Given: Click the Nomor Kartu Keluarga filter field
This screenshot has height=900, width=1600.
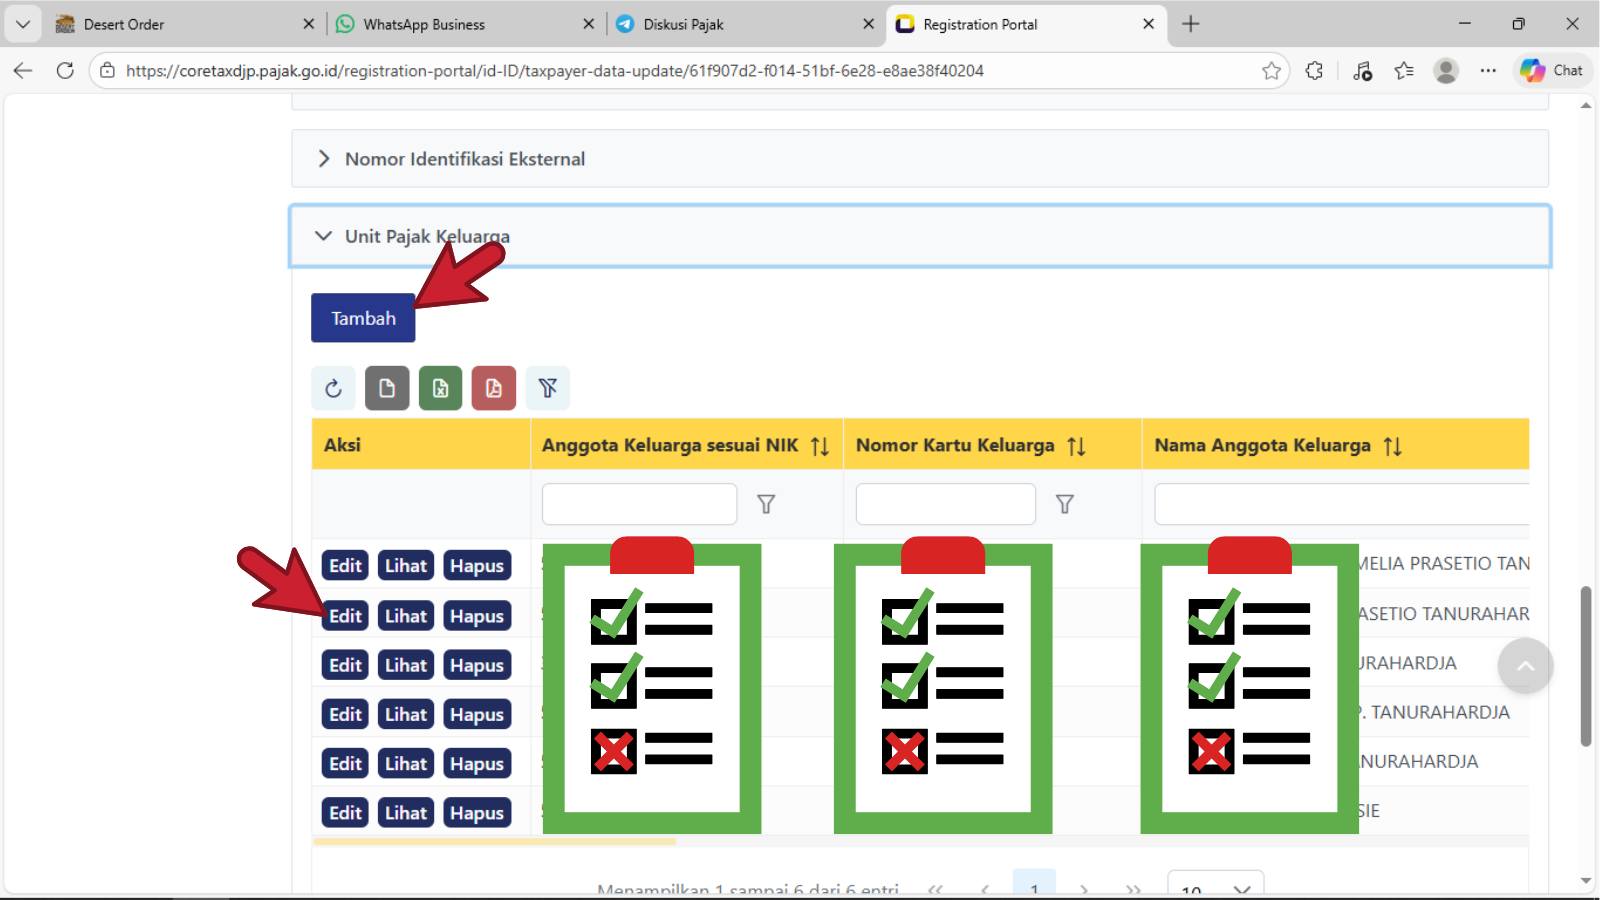Looking at the screenshot, I should point(945,504).
